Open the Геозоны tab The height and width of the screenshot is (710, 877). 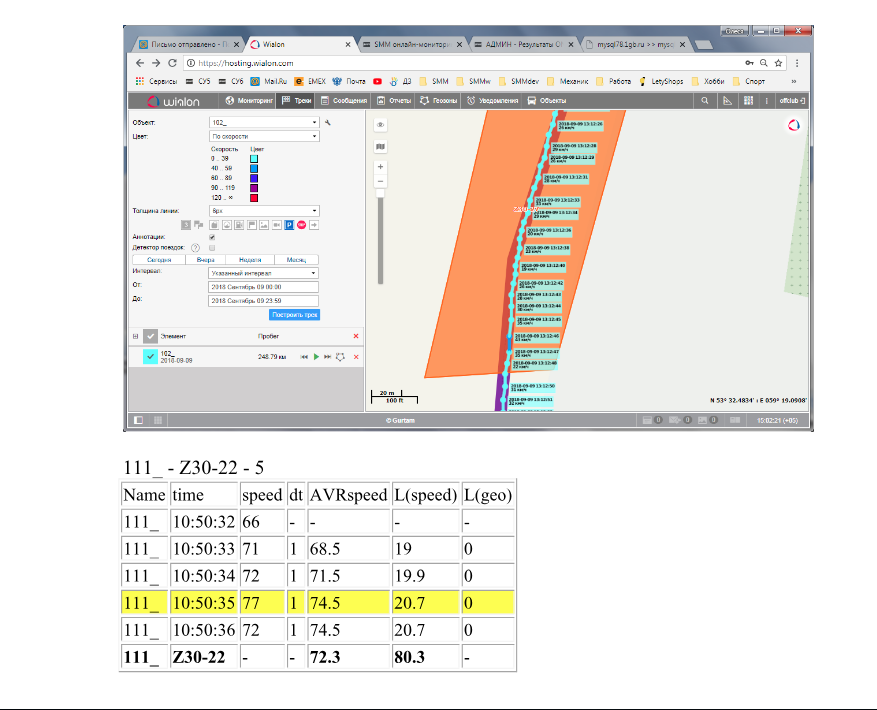[440, 101]
